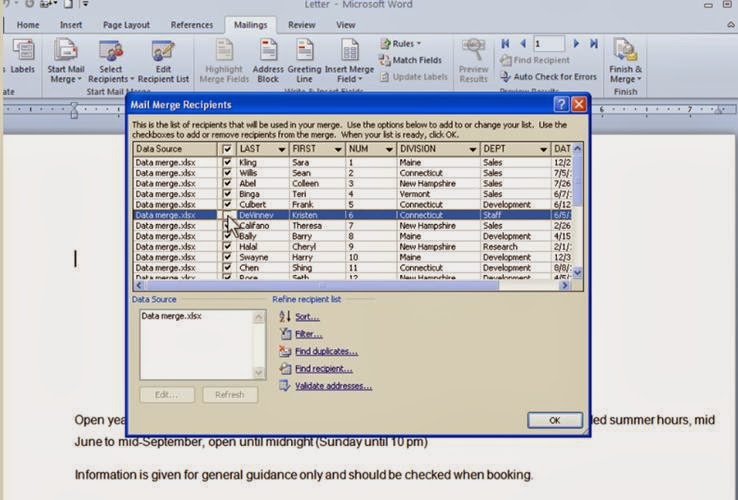
Task: Click the Filter... link
Action: 309,334
